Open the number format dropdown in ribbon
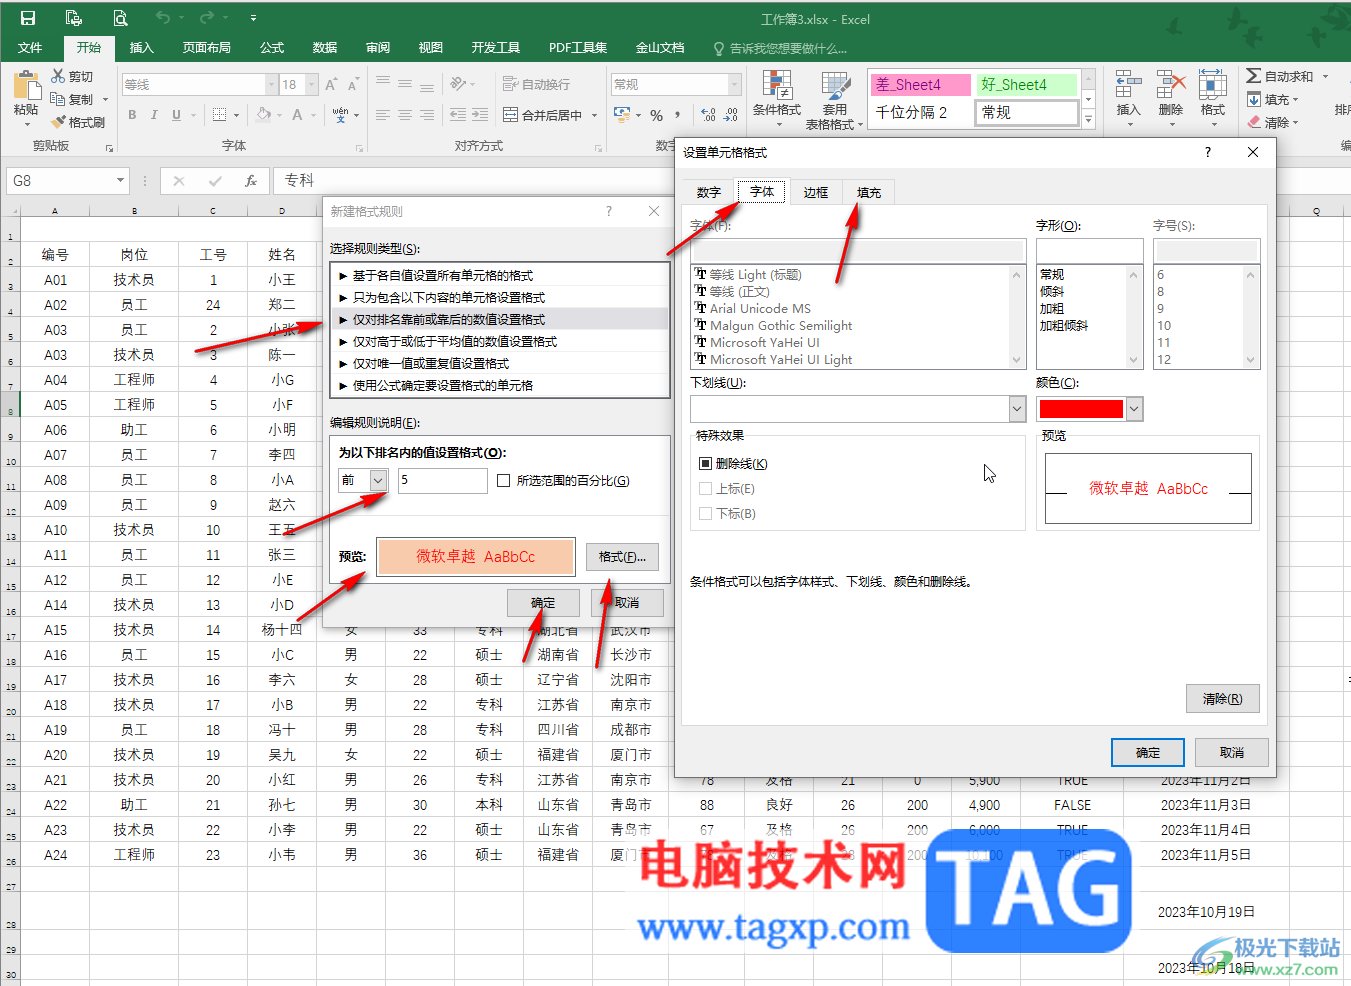Viewport: 1351px width, 986px height. (x=735, y=85)
